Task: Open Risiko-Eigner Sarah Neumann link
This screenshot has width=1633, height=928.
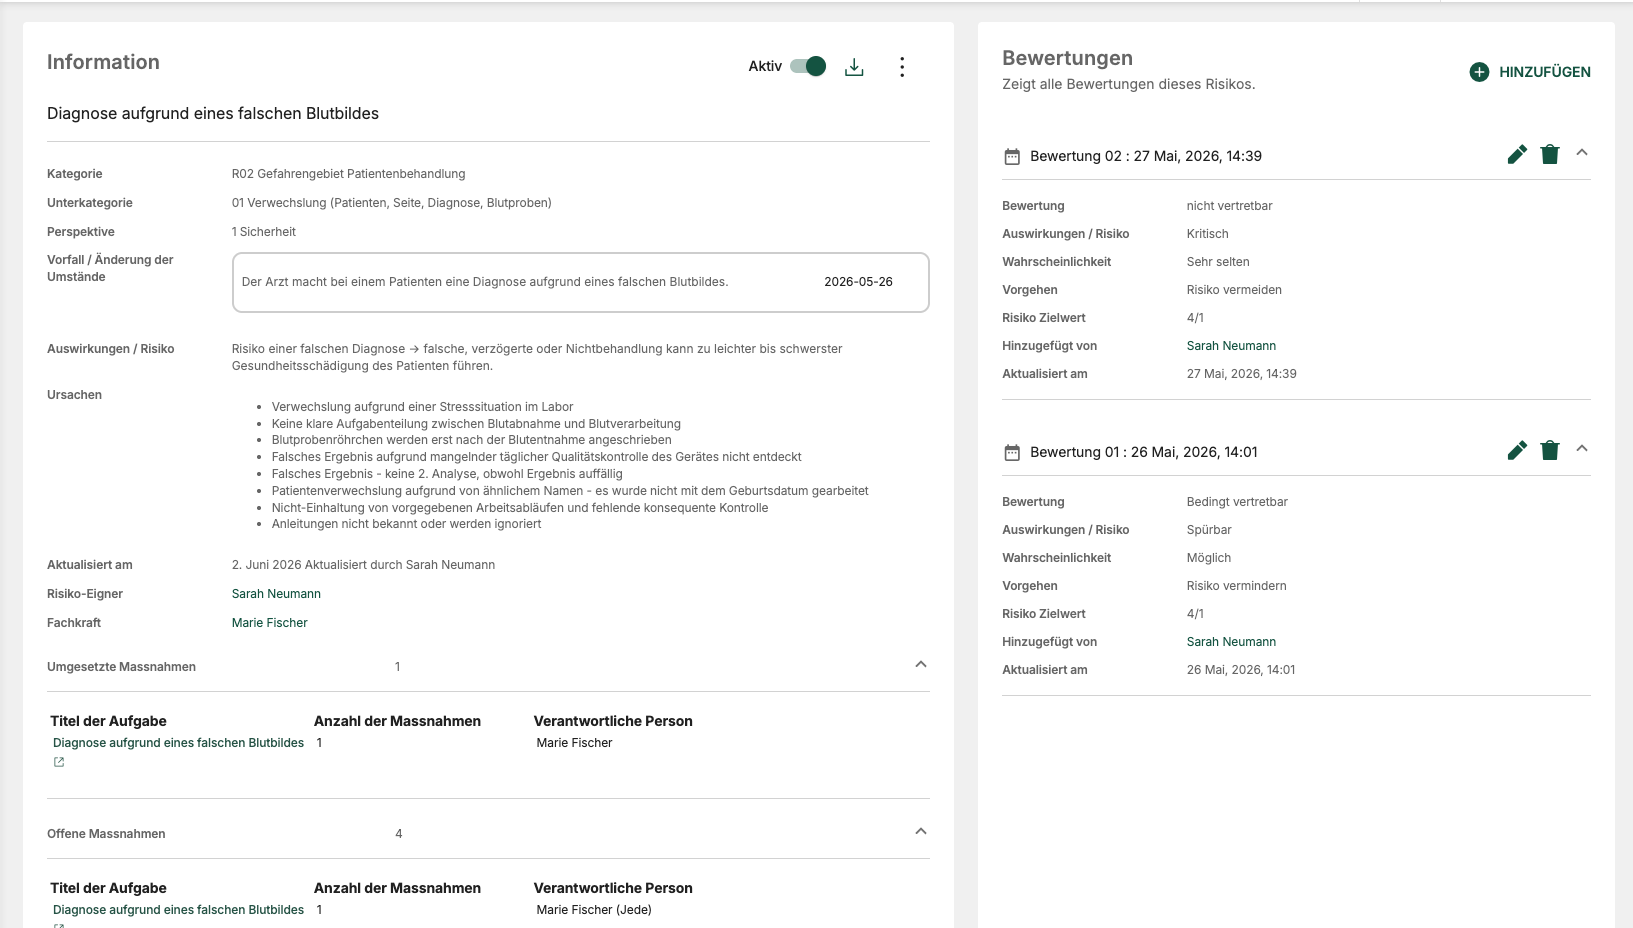Action: coord(276,594)
